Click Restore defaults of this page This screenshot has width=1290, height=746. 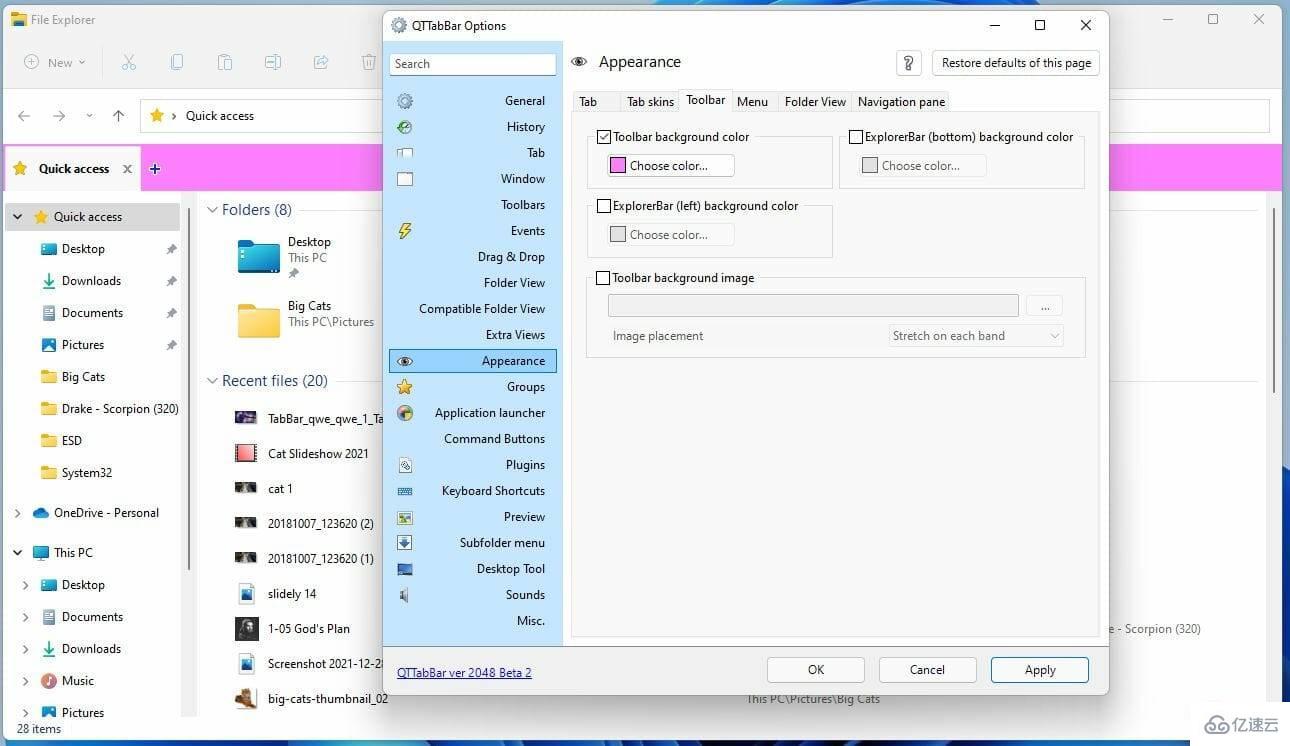pos(1016,63)
